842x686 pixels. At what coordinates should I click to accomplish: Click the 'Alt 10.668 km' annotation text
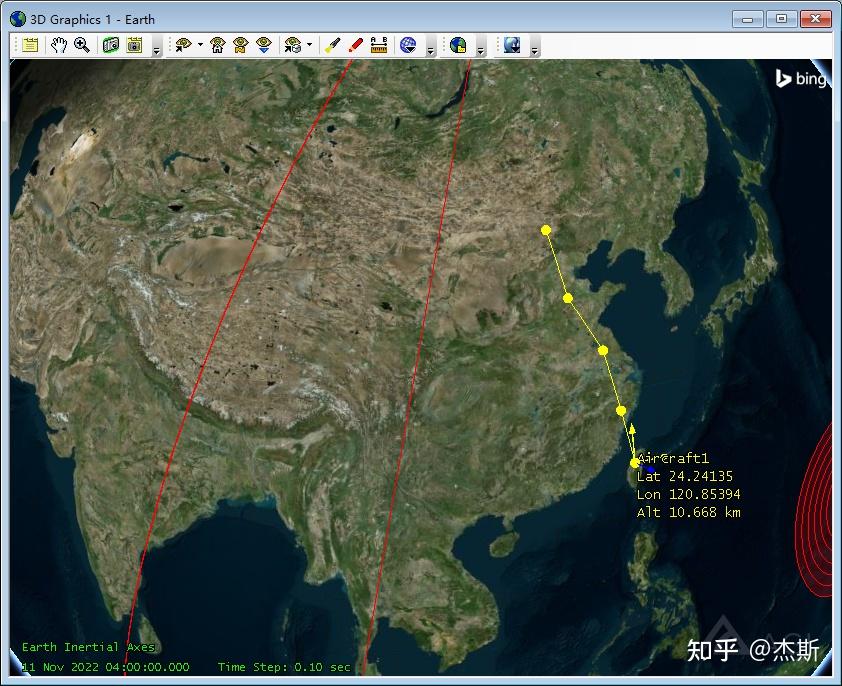click(688, 512)
